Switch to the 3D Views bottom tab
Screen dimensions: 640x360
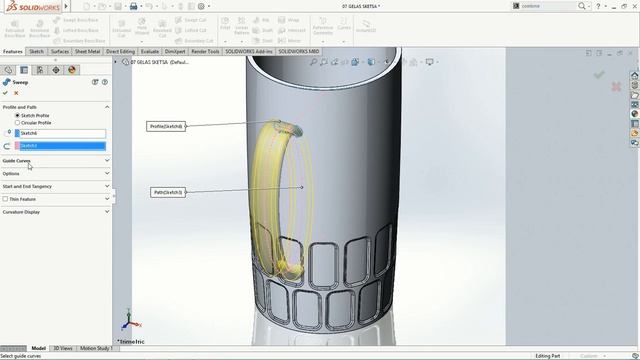pyautogui.click(x=63, y=348)
